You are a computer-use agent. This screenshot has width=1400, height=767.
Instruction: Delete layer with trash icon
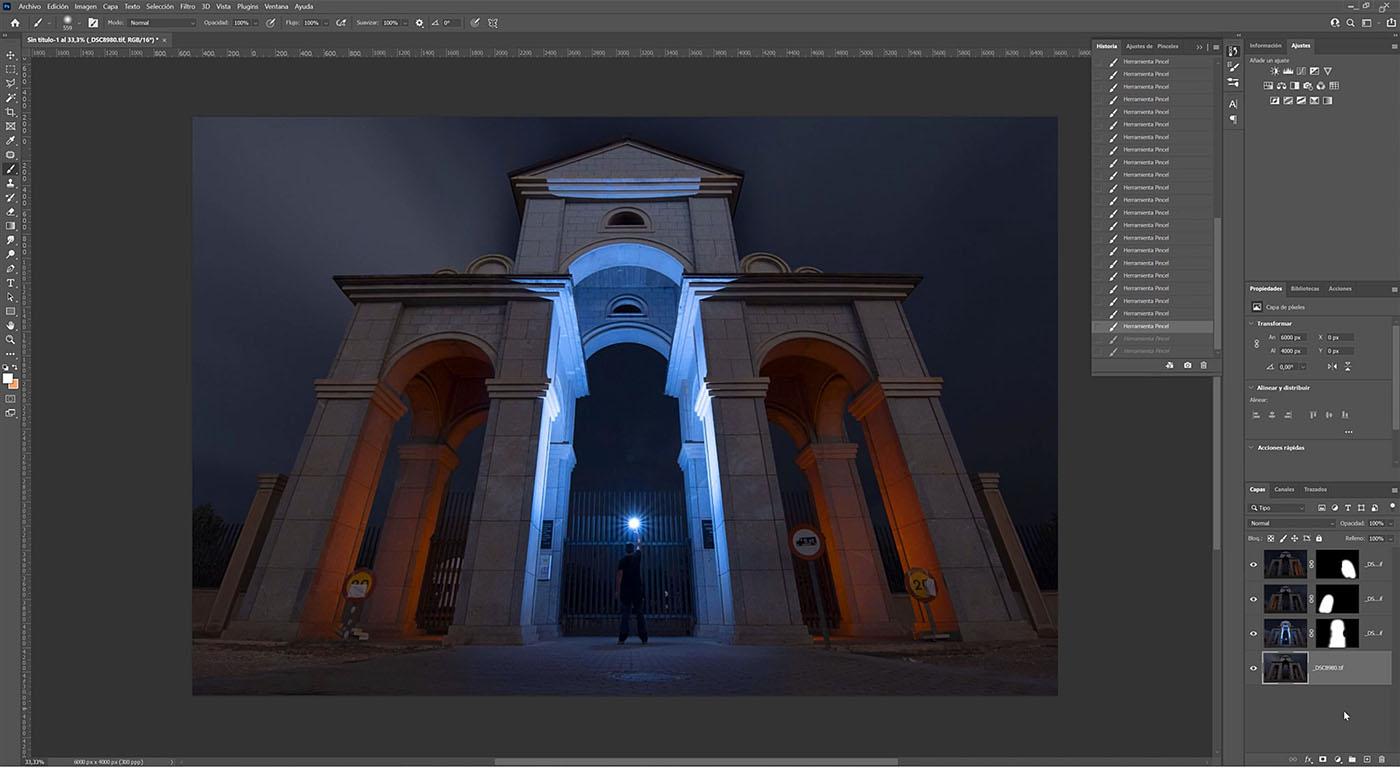[1382, 760]
